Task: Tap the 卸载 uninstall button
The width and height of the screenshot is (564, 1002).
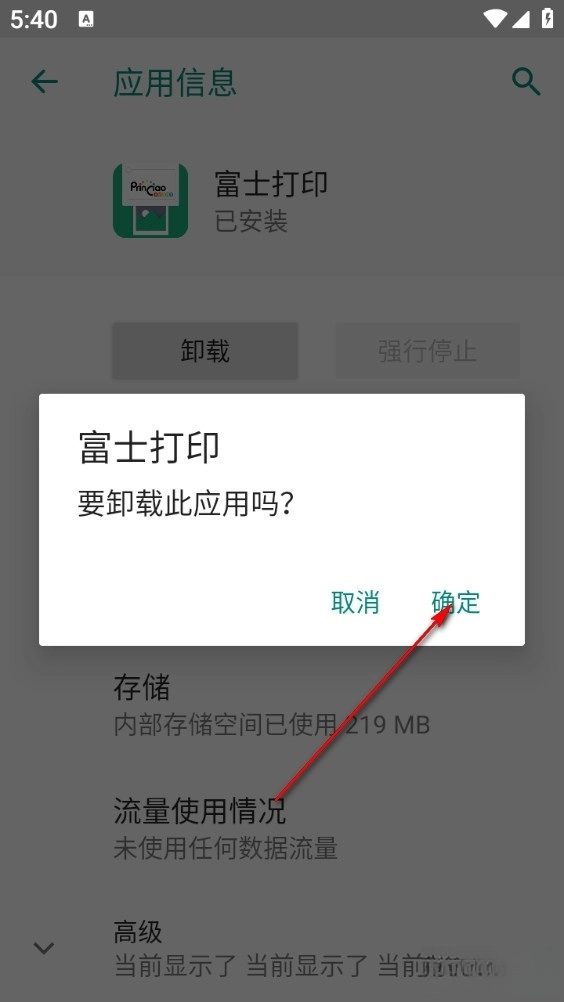Action: (x=205, y=351)
